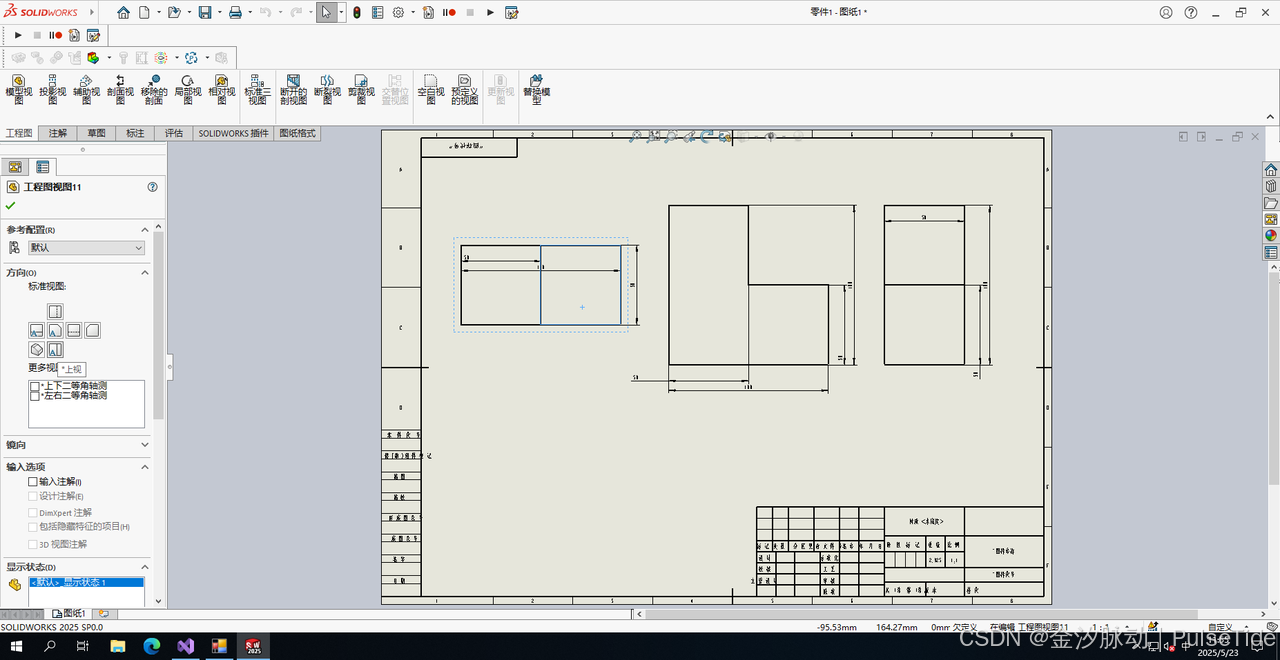Insert a 模型视图 (model view)
Viewport: 1280px width, 660px height.
pos(19,89)
